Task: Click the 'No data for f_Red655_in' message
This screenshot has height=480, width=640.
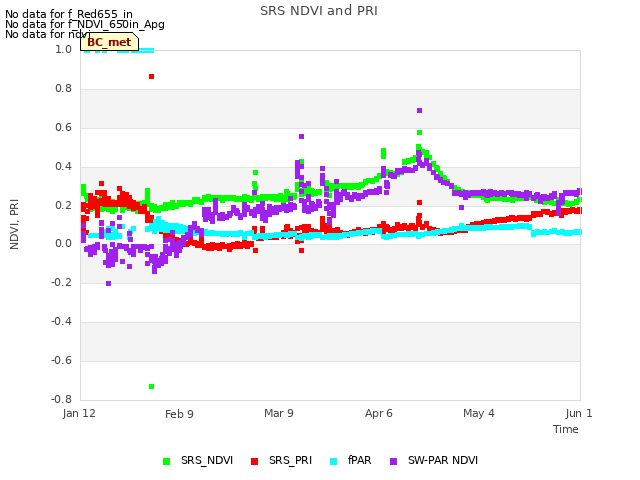Action: [69, 14]
